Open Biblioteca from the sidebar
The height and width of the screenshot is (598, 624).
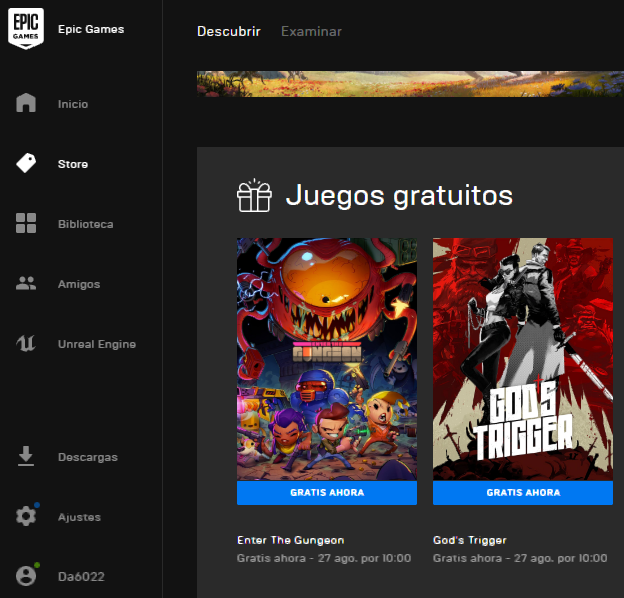pyautogui.click(x=86, y=224)
